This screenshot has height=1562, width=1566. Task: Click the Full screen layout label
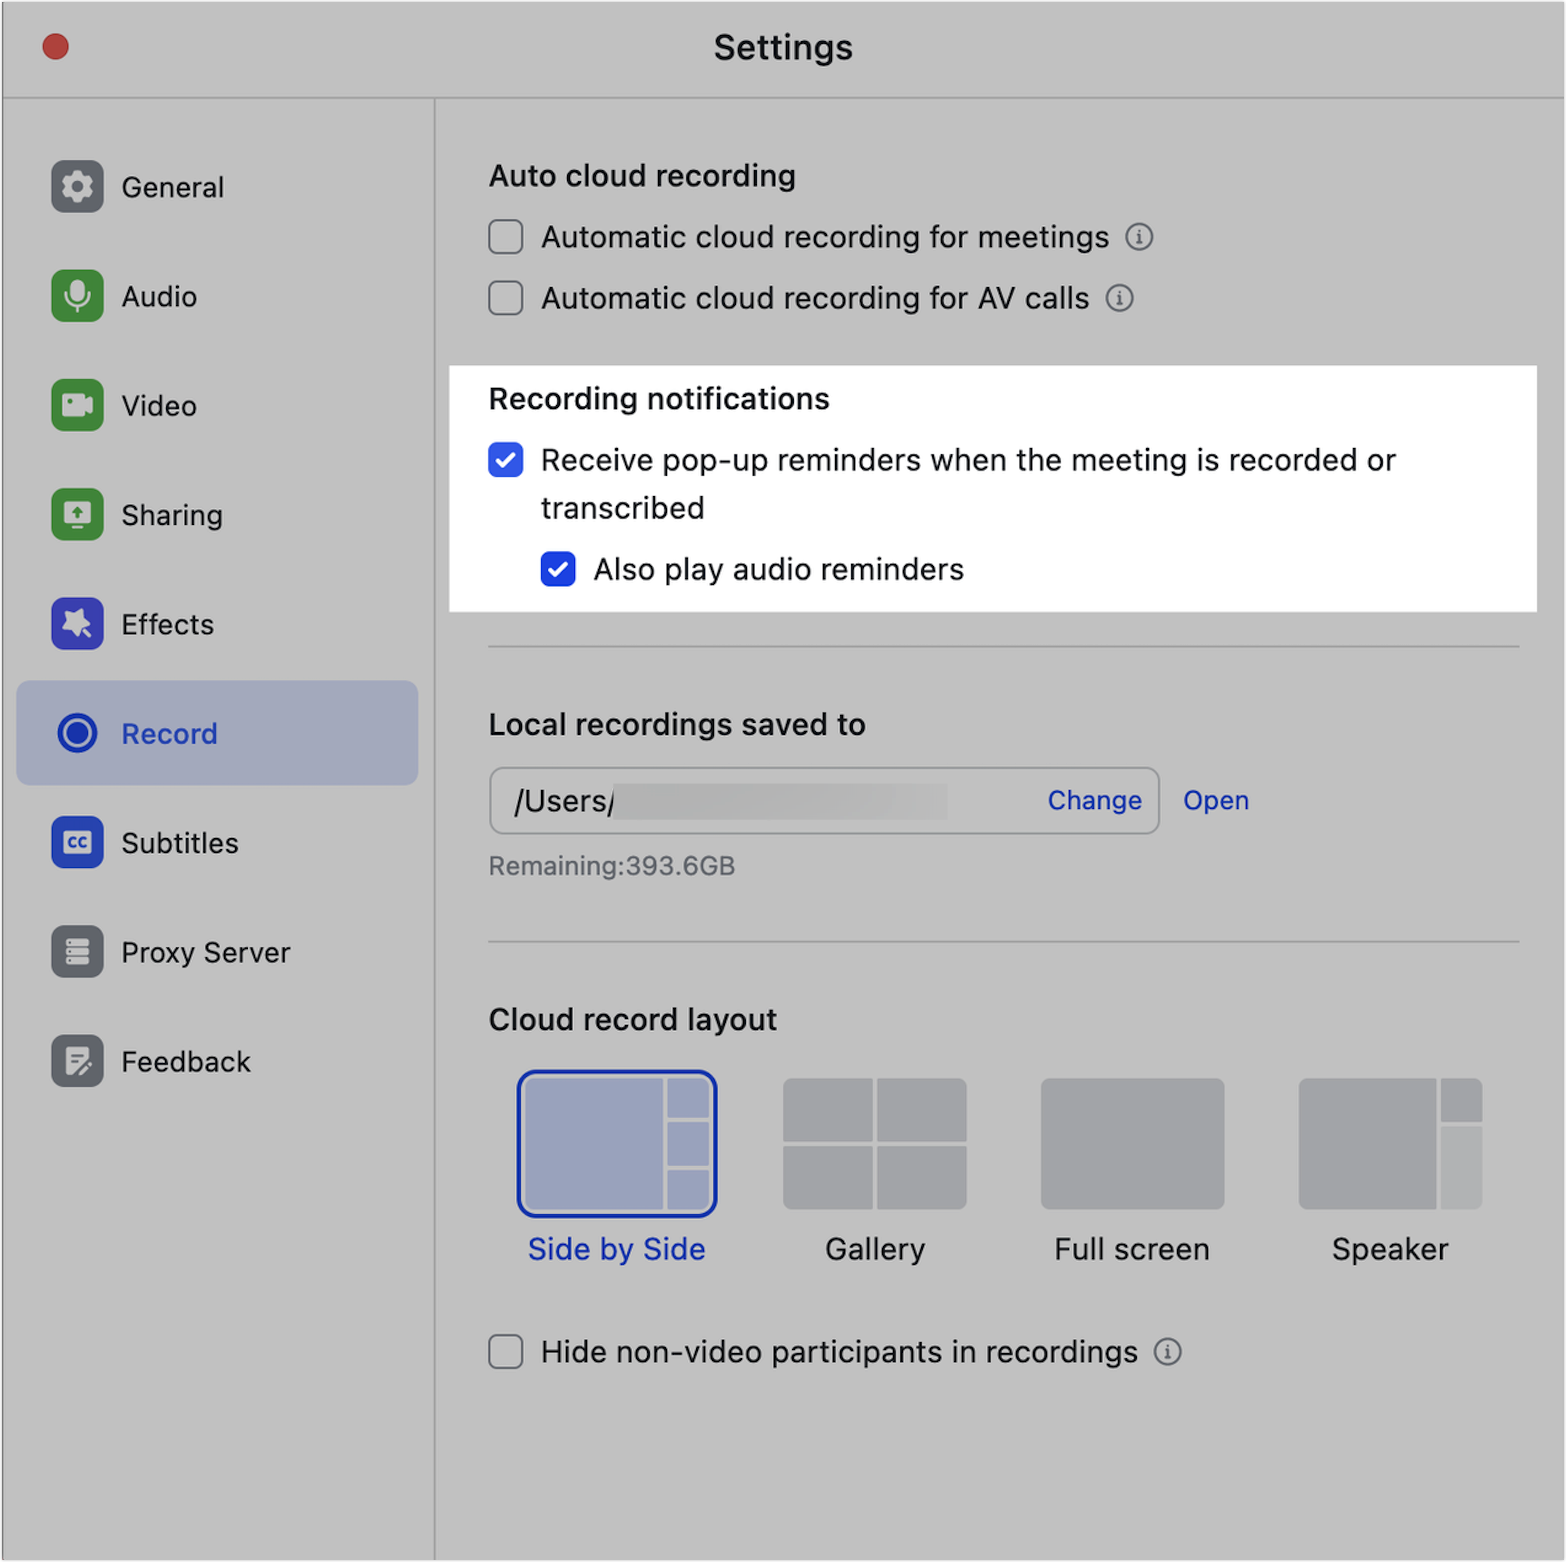1132,1249
